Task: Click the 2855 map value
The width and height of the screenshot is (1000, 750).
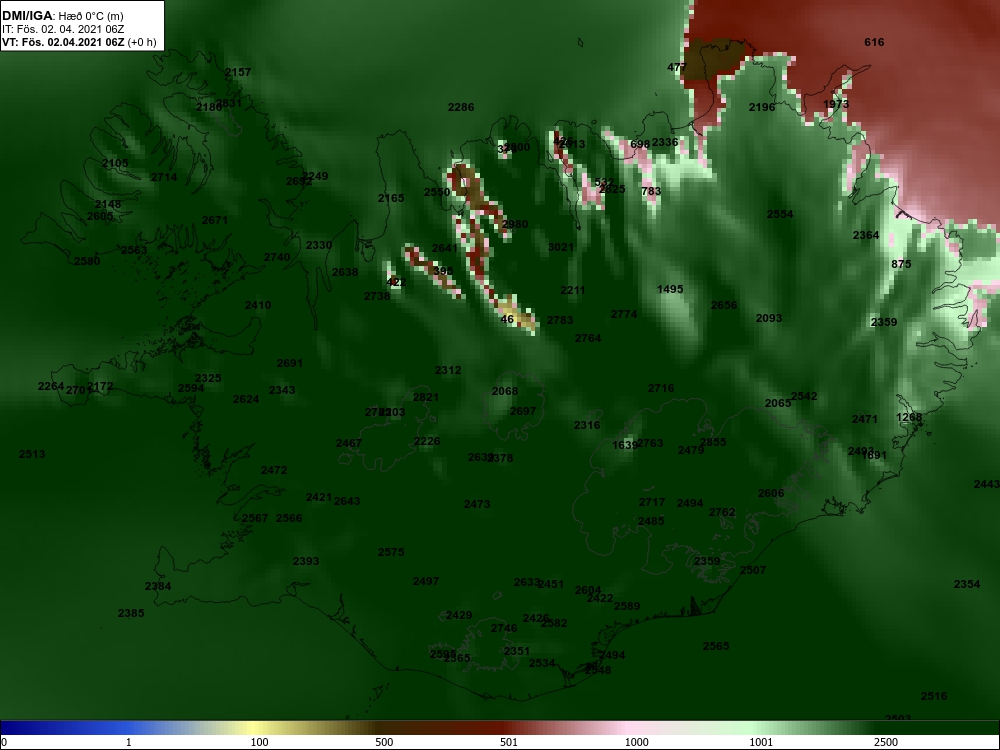Action: (x=713, y=442)
